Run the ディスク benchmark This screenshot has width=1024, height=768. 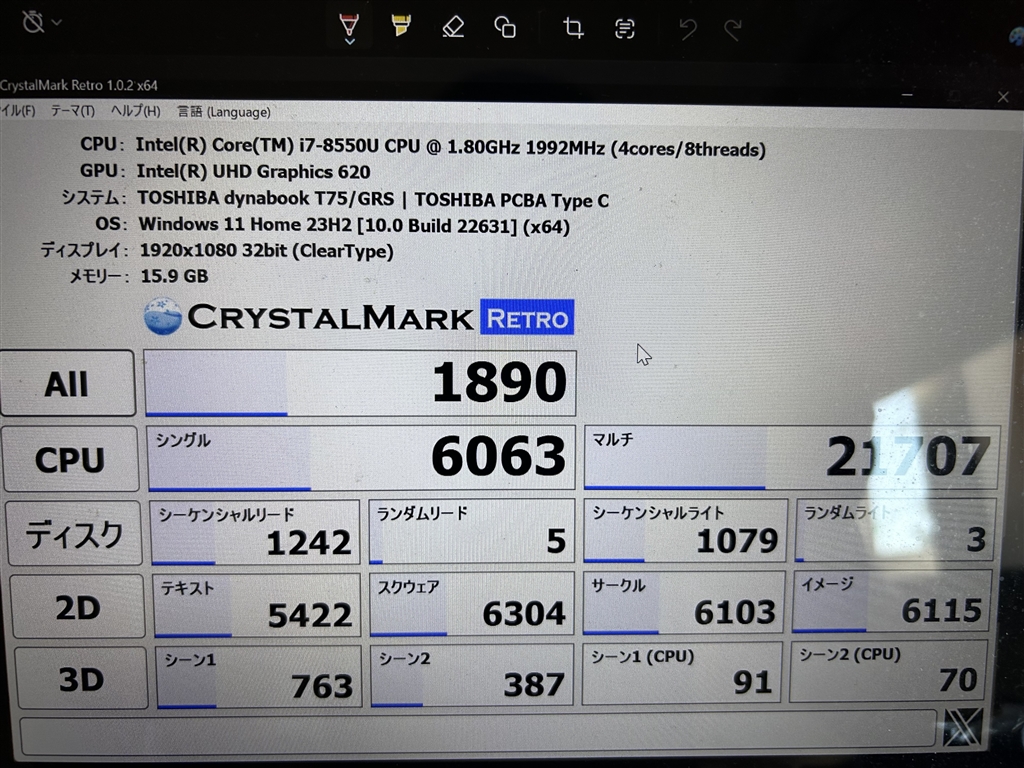pyautogui.click(x=74, y=534)
